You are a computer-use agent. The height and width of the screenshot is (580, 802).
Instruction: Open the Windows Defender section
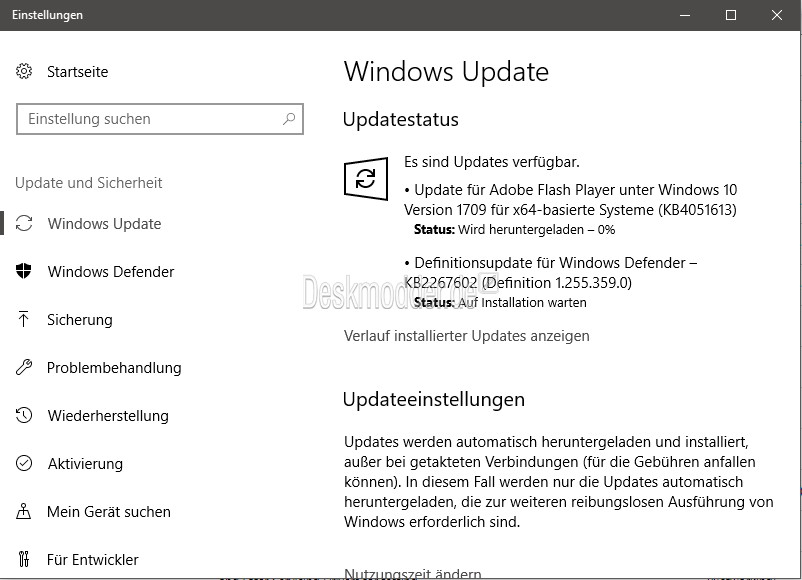(111, 272)
